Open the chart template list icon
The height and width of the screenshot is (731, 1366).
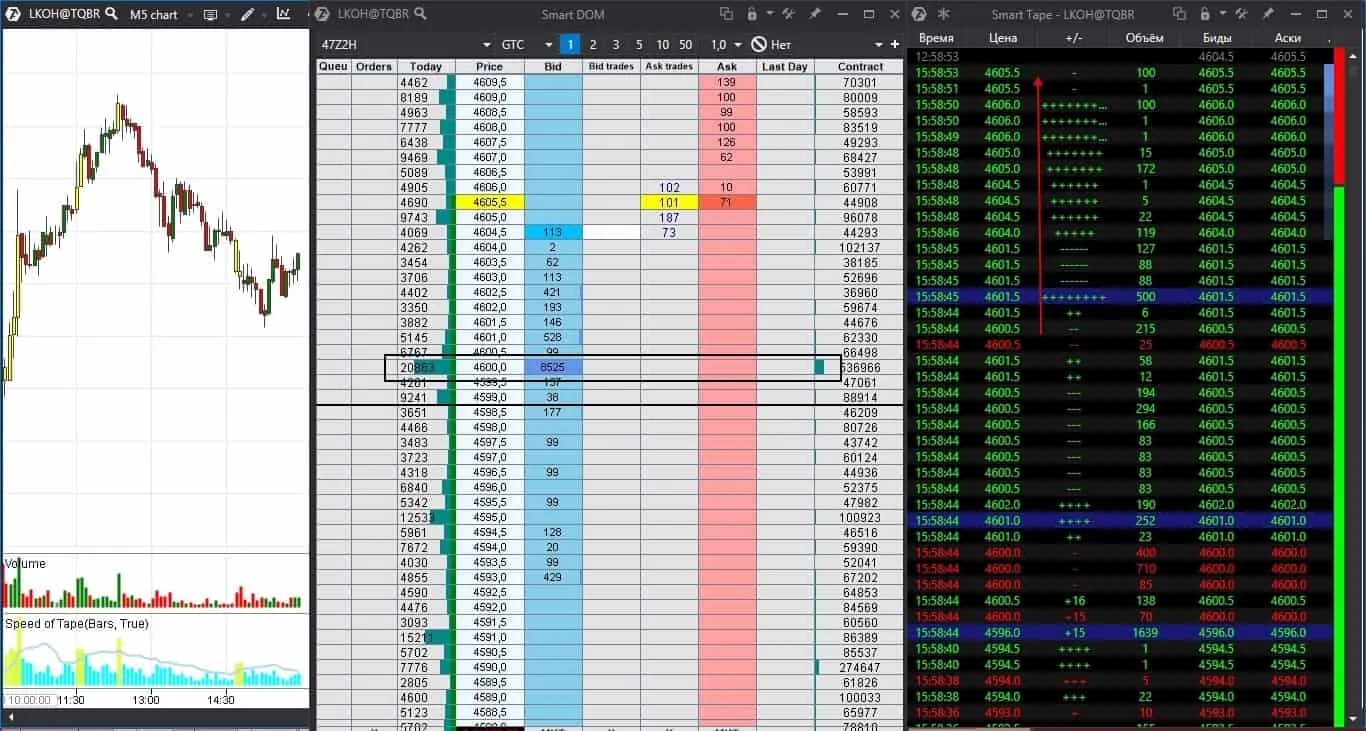(x=210, y=15)
